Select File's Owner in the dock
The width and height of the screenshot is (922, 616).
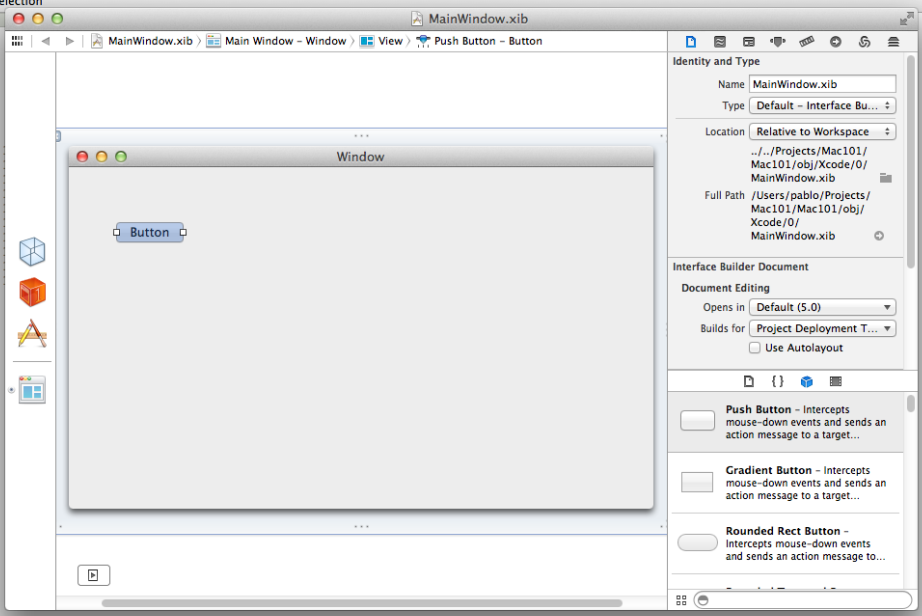pyautogui.click(x=32, y=251)
